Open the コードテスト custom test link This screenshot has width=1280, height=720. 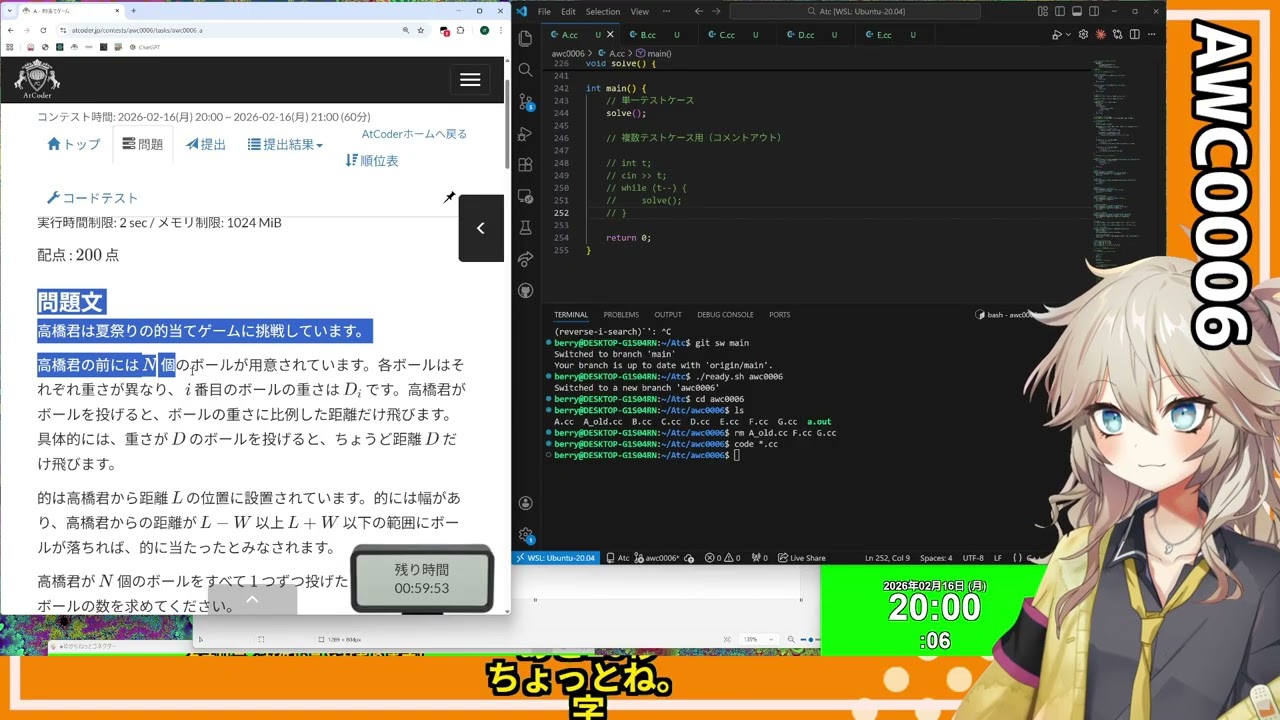click(x=92, y=198)
